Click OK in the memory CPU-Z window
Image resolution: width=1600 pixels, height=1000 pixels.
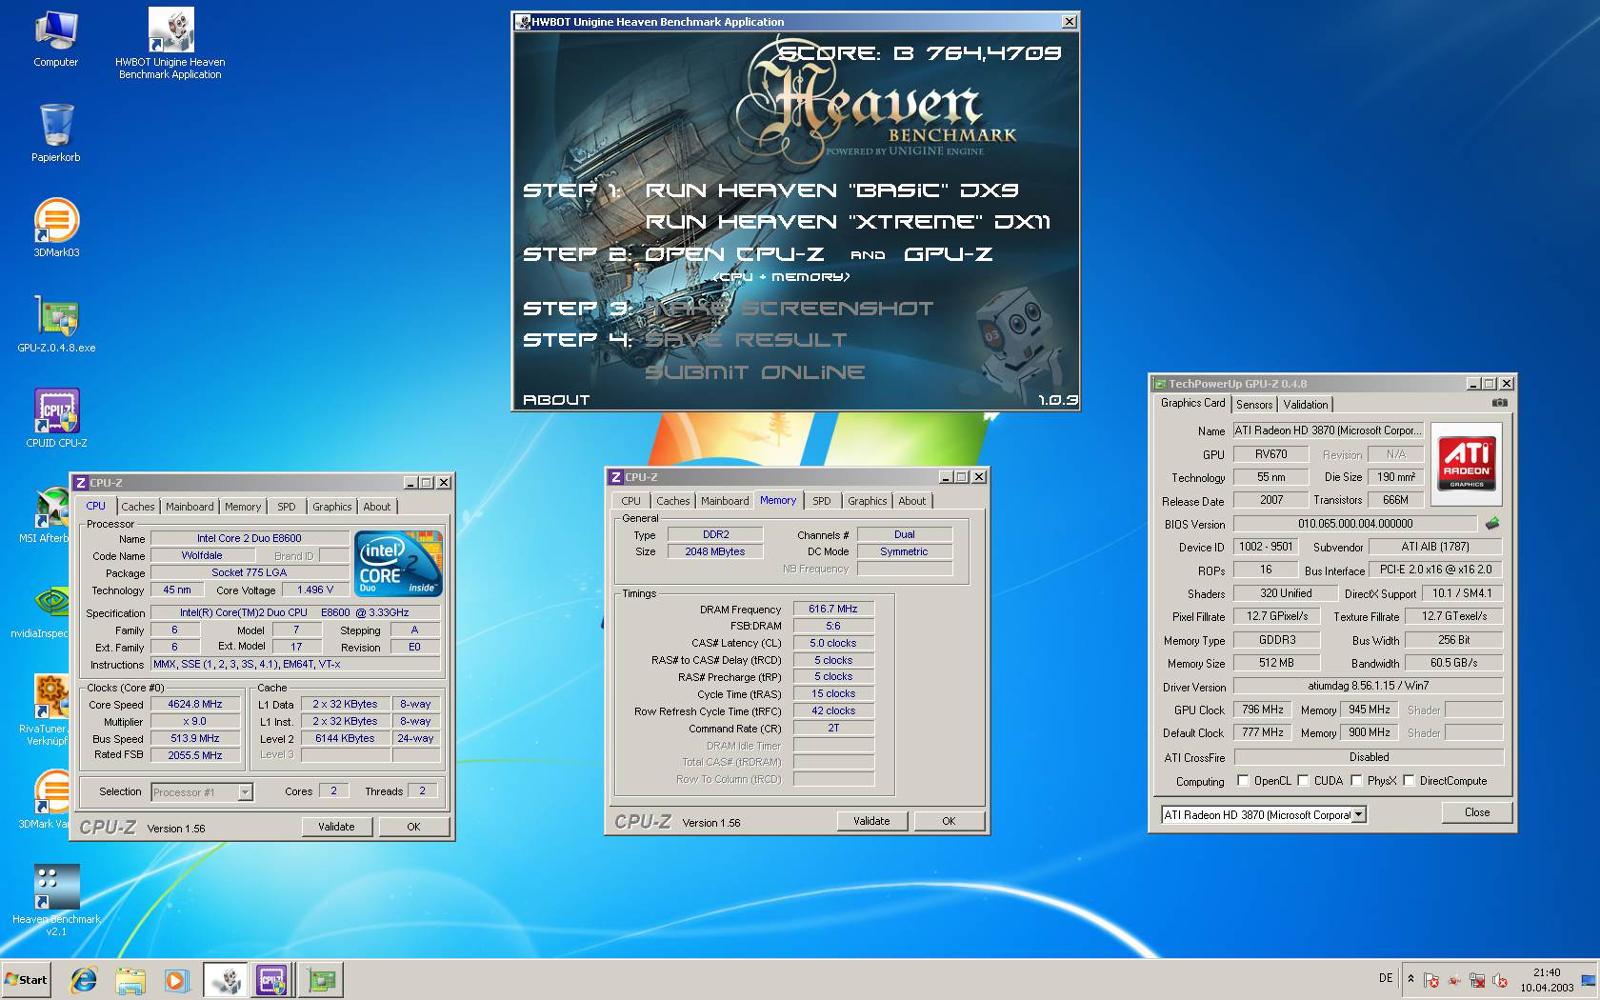(948, 821)
